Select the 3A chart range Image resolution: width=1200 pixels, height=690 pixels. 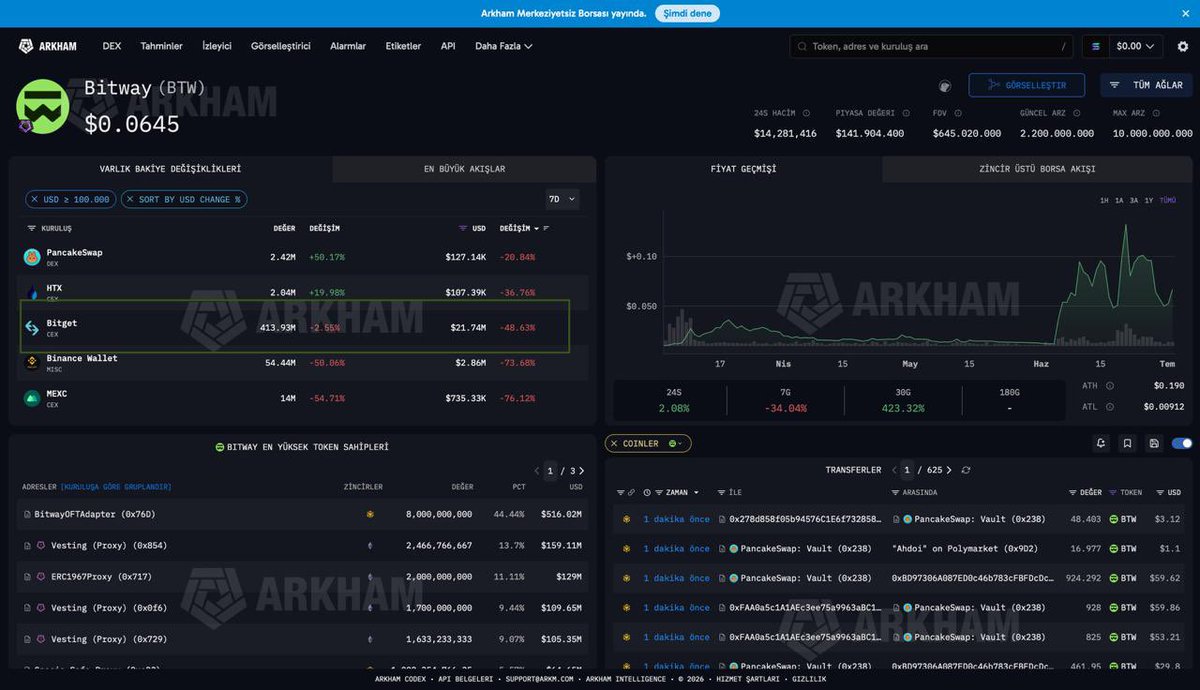click(x=1134, y=200)
